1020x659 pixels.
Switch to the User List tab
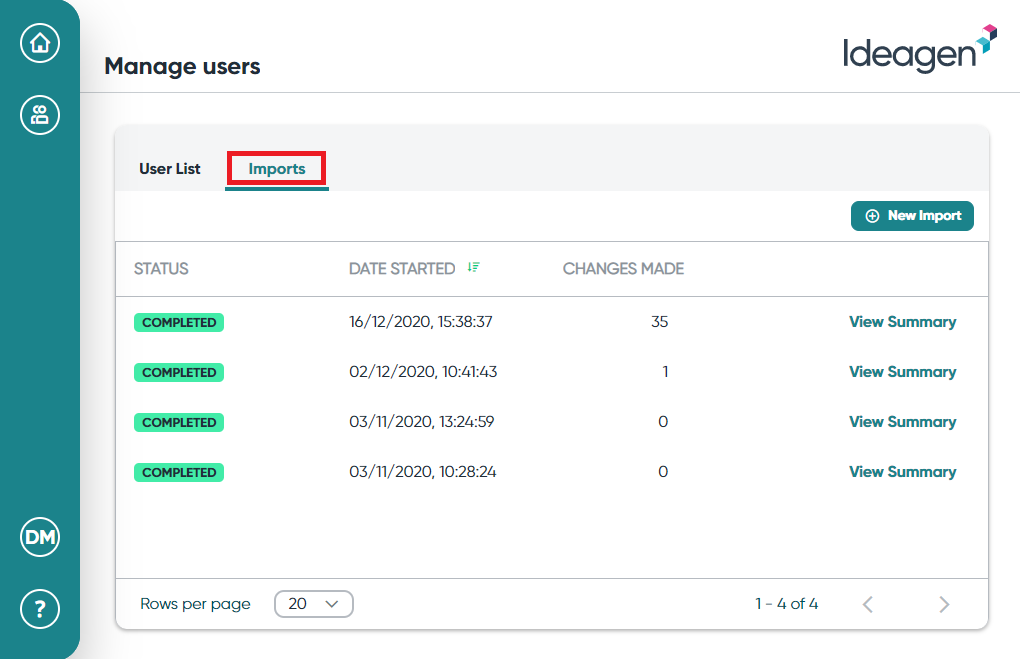tap(170, 169)
